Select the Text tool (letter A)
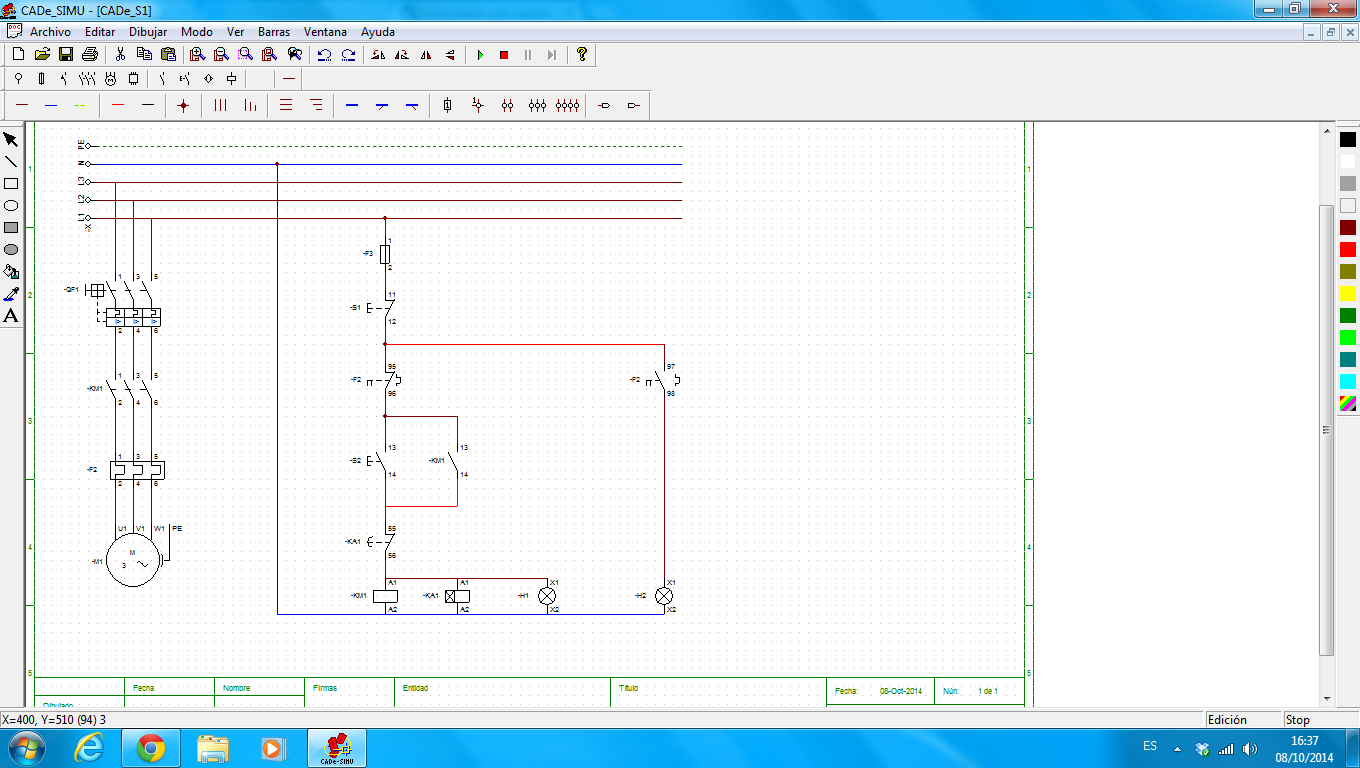The image size is (1360, 768). click(x=11, y=316)
